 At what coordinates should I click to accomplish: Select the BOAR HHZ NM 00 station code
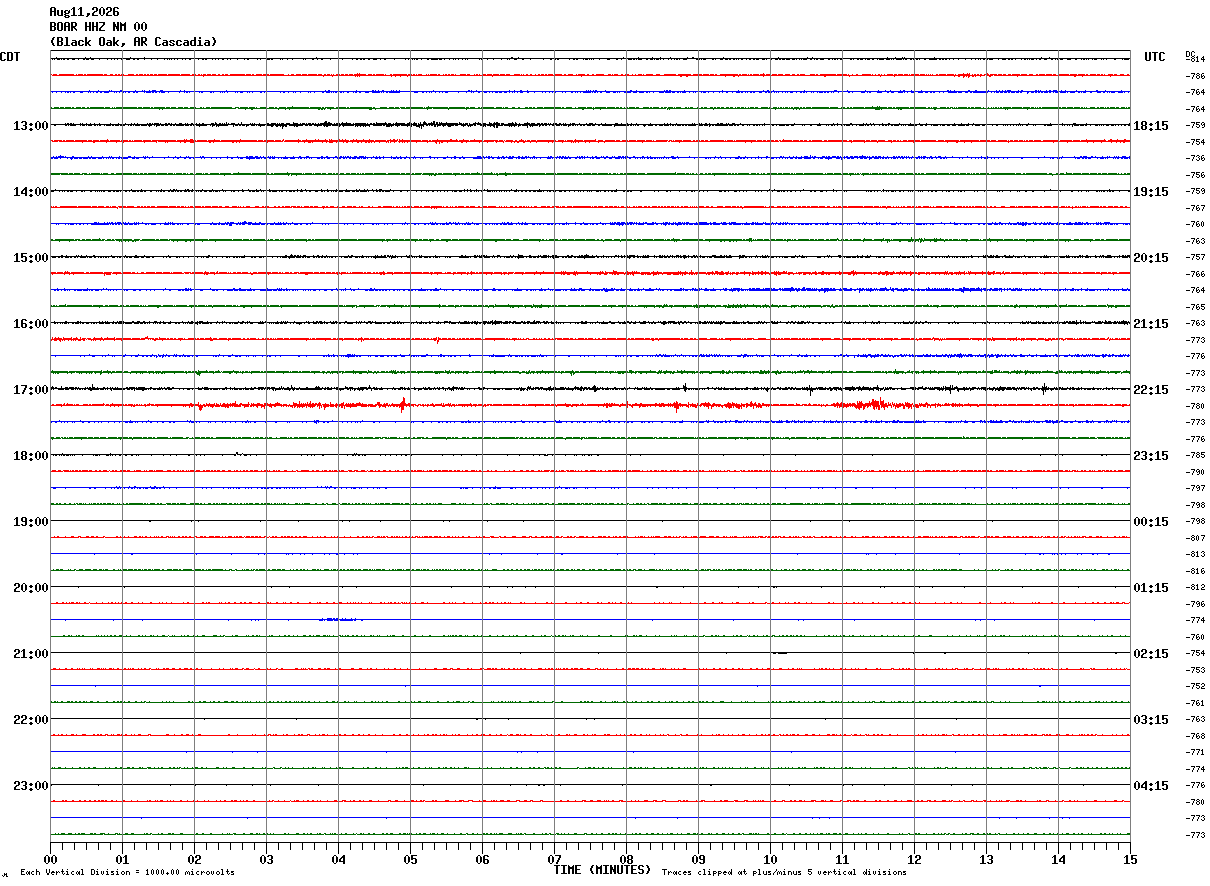coord(98,27)
